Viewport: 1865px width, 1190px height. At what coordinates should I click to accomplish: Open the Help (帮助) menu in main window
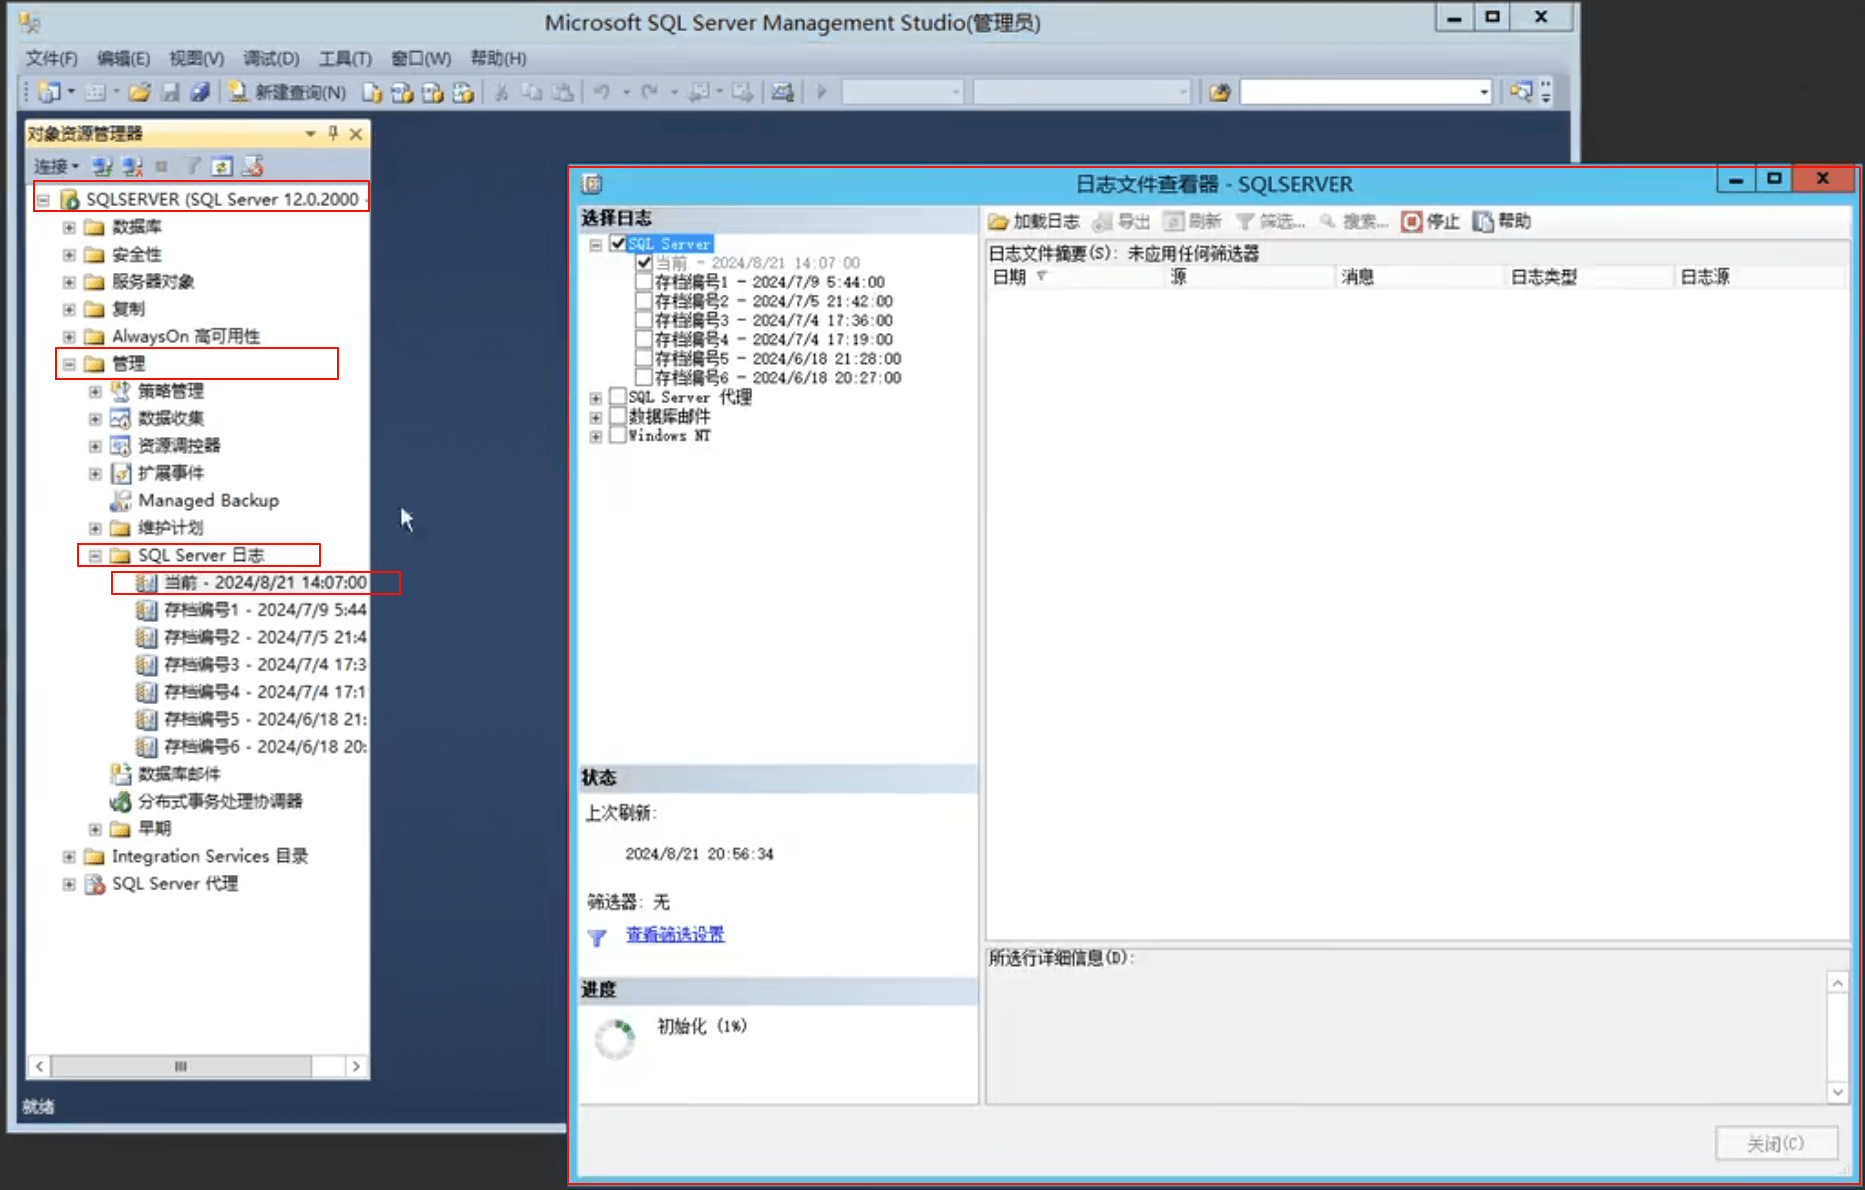coord(498,58)
